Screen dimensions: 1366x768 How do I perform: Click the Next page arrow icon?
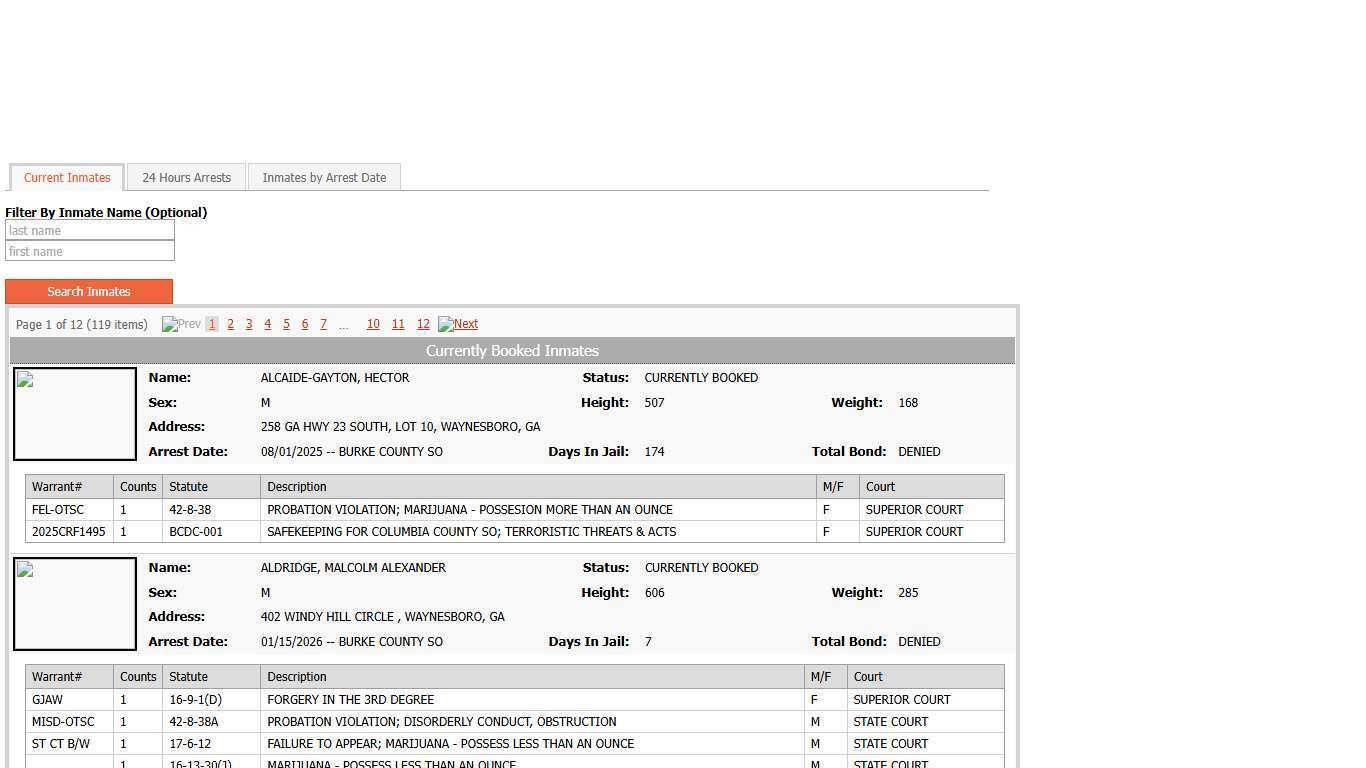(x=445, y=324)
